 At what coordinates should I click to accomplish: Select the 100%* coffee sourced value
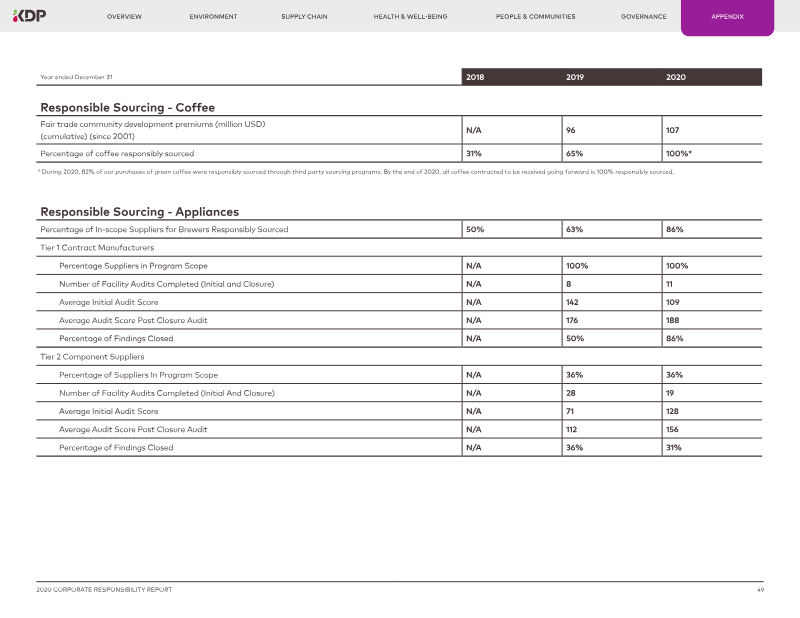coord(680,153)
